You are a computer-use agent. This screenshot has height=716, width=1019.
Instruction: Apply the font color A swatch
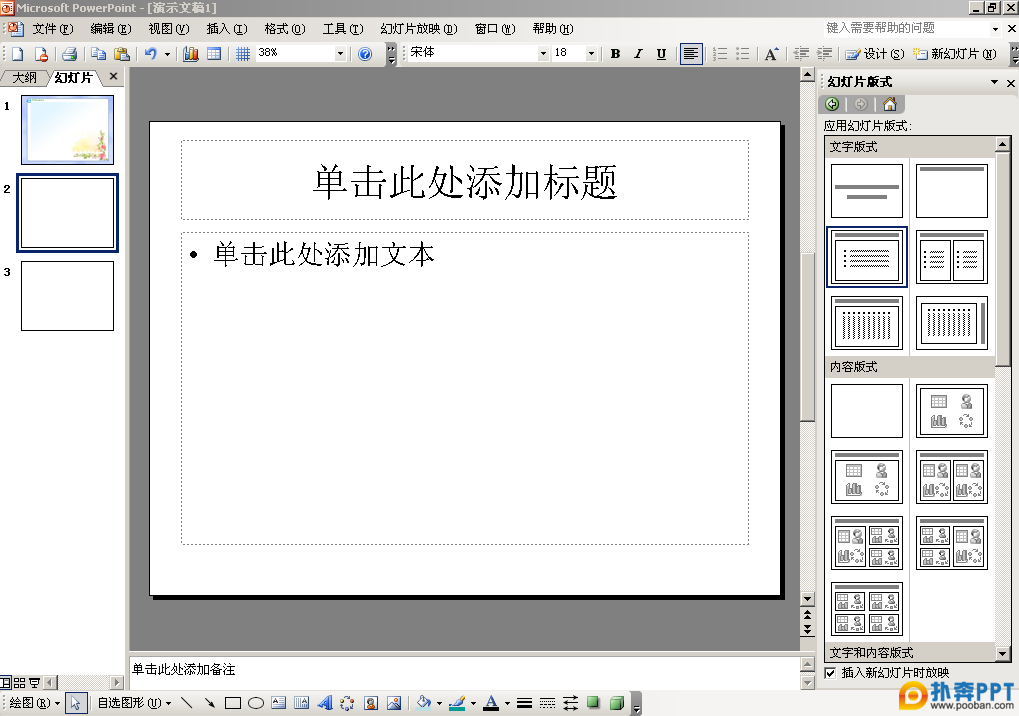point(491,702)
